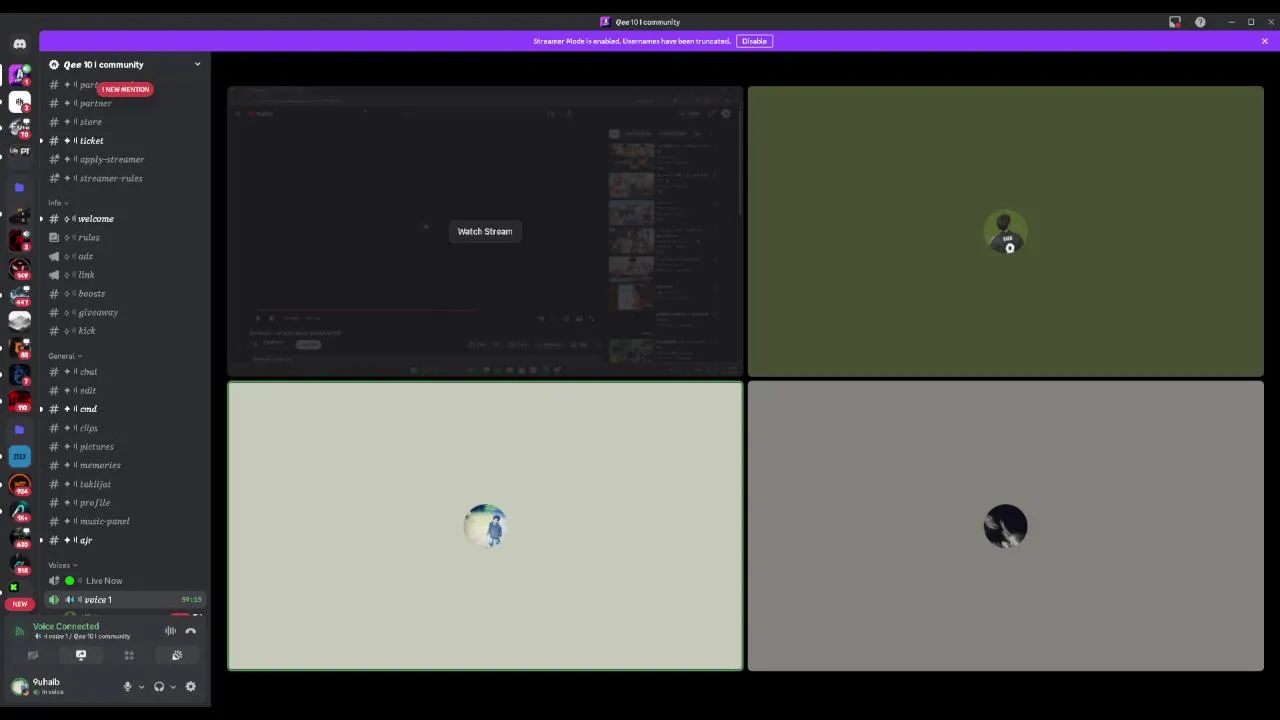Click the Disable streamer mode button
The width and height of the screenshot is (1280, 720).
point(754,41)
